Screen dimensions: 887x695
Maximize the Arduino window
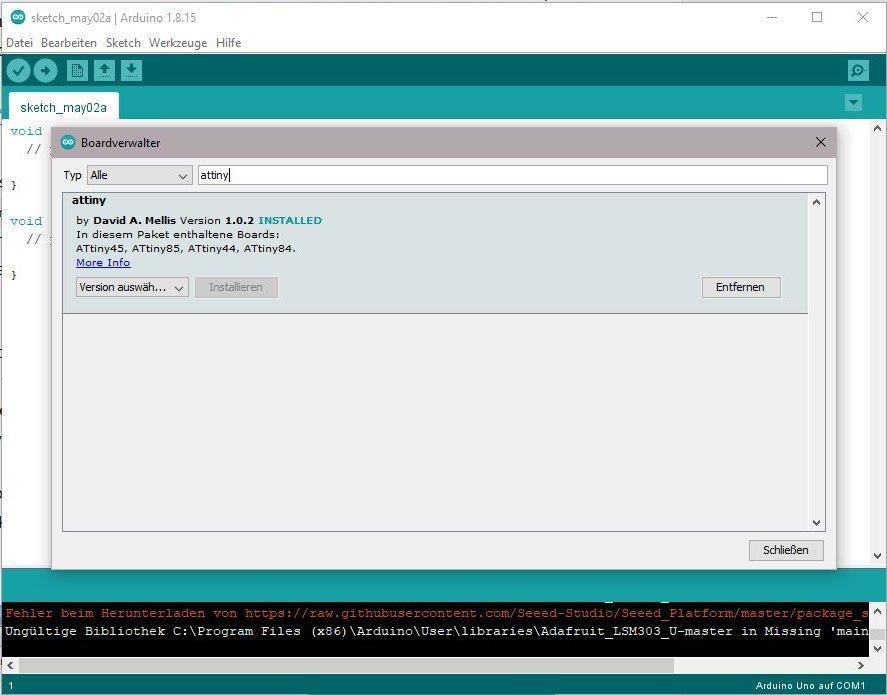(817, 18)
